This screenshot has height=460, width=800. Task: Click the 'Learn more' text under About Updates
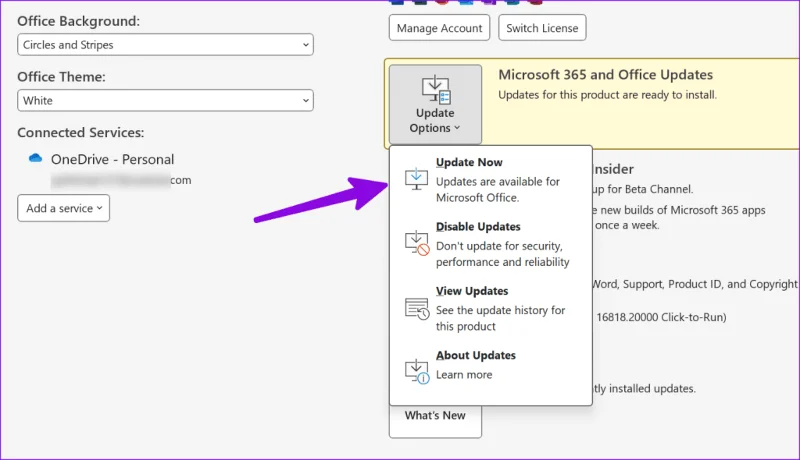(x=464, y=375)
